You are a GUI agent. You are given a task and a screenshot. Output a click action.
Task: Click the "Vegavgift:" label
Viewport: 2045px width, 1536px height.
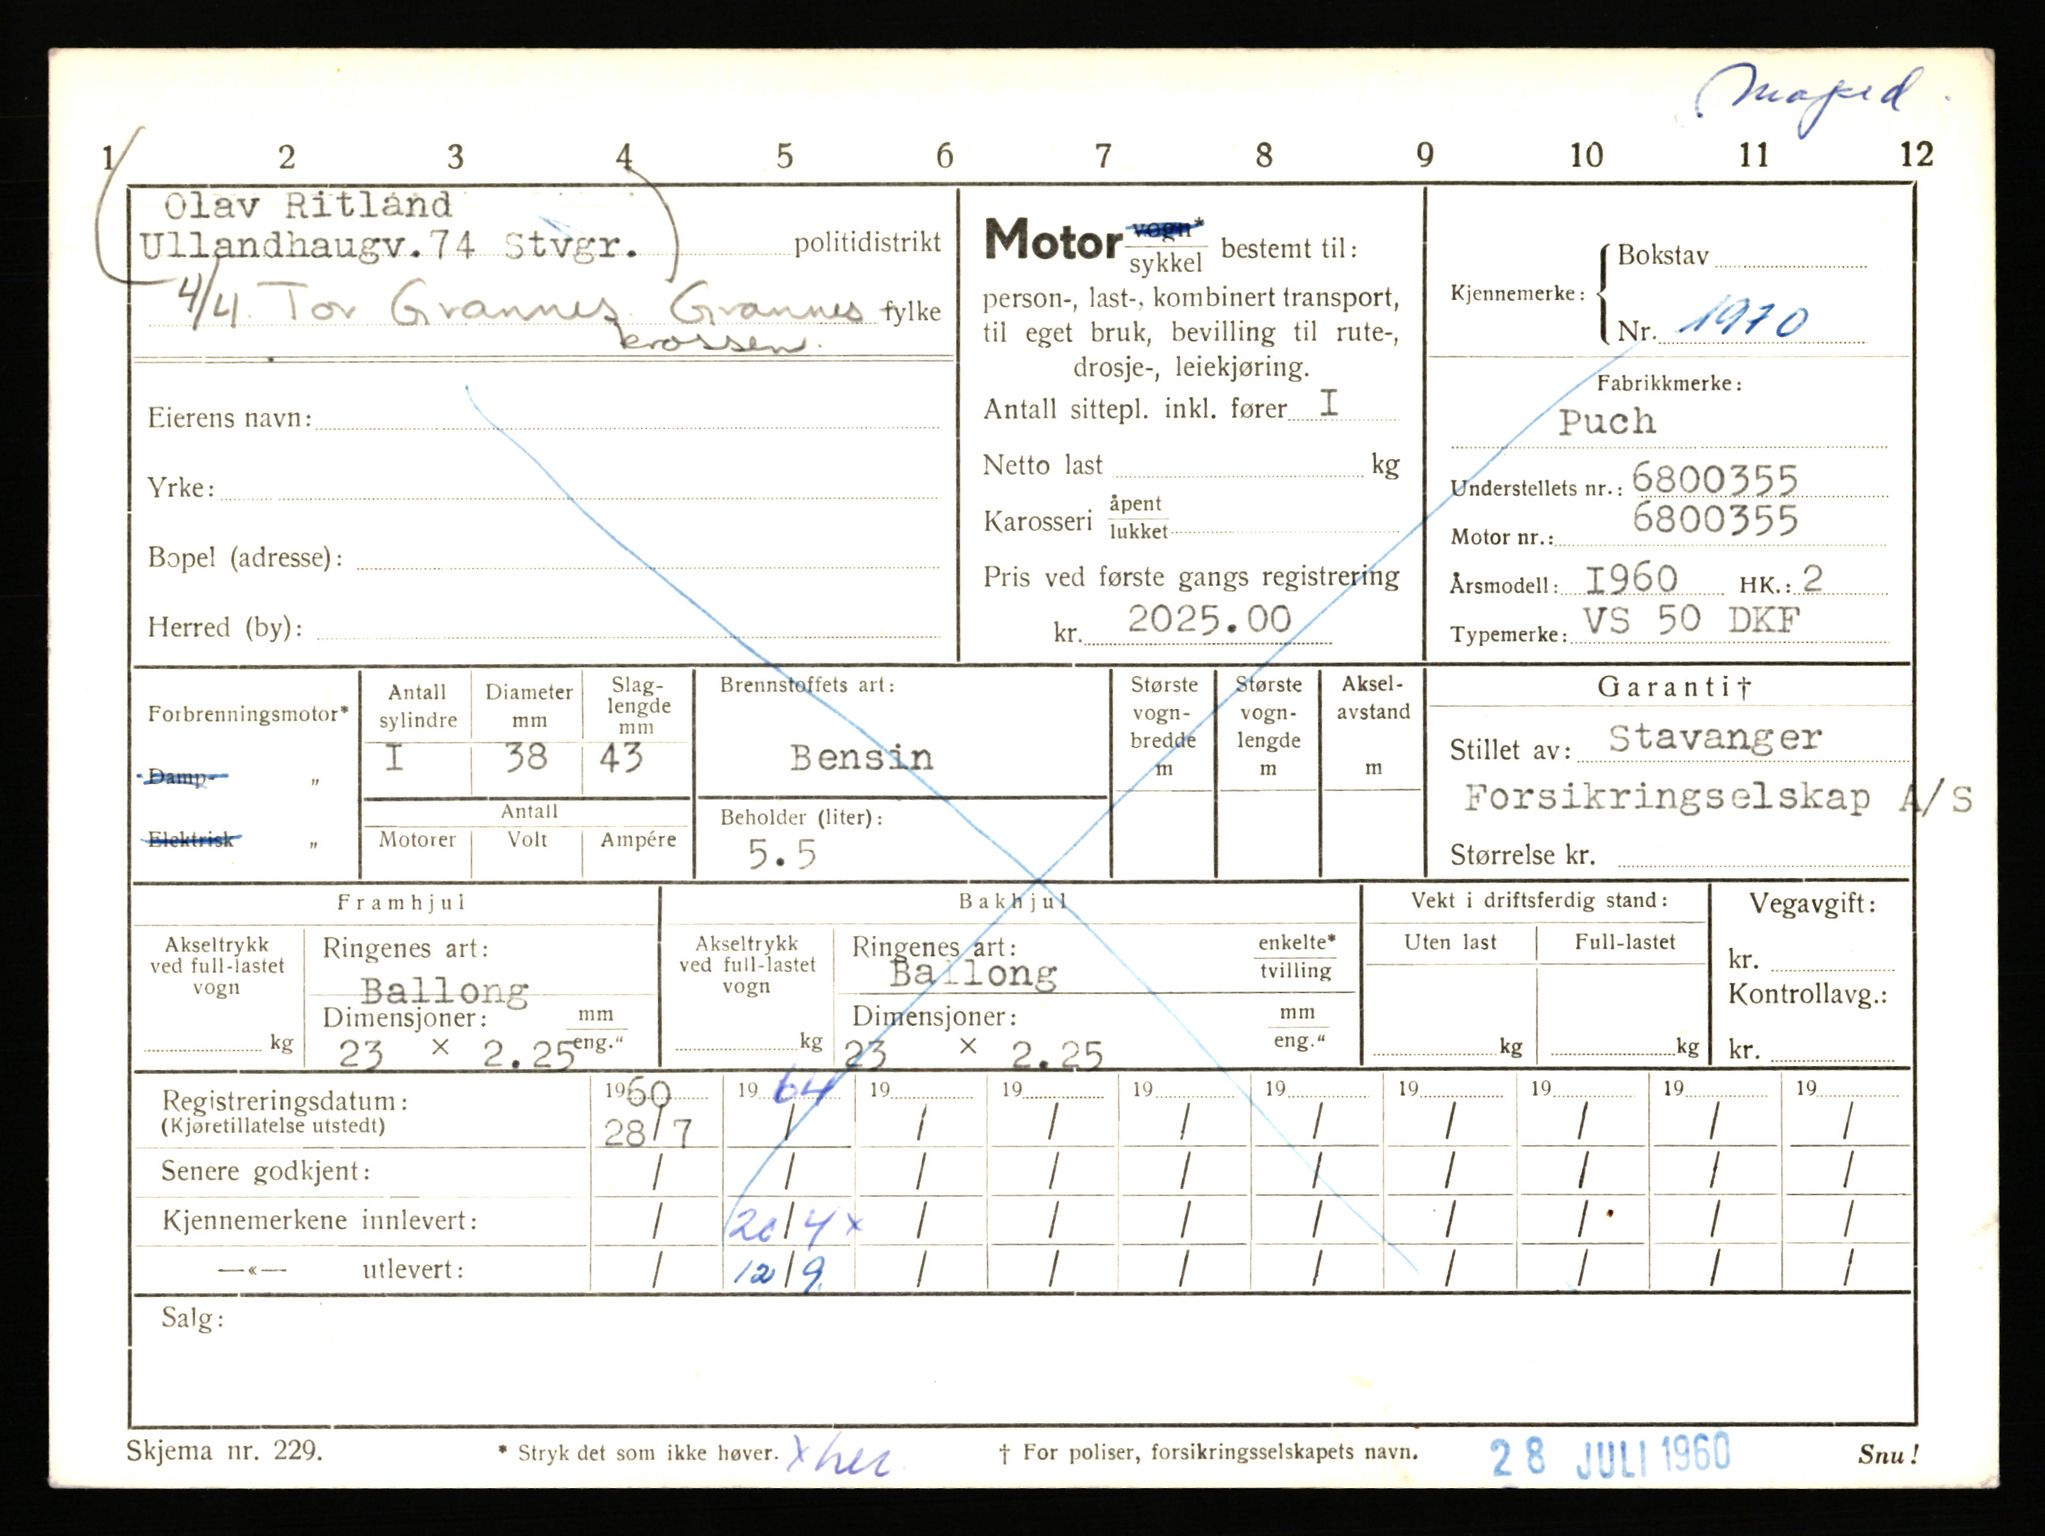coord(1812,904)
